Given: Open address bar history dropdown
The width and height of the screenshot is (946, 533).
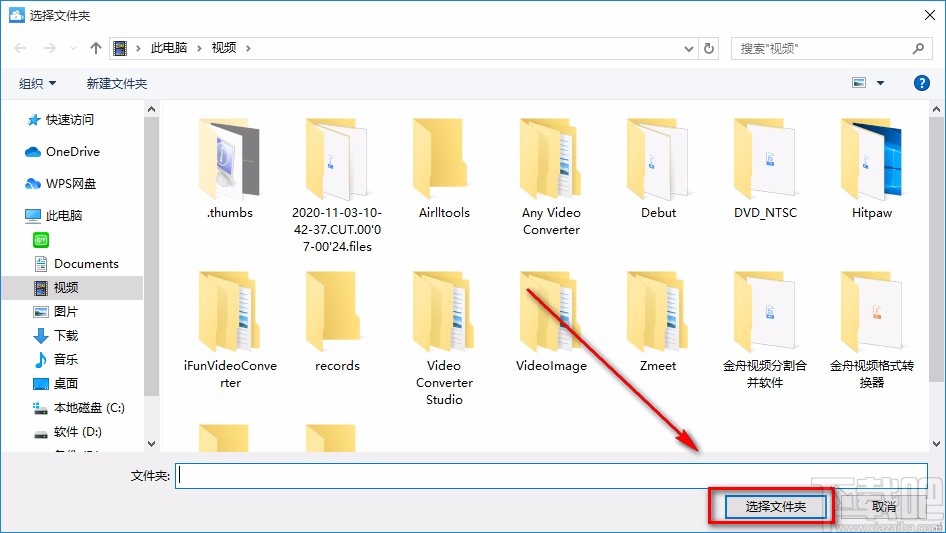Looking at the screenshot, I should point(688,49).
